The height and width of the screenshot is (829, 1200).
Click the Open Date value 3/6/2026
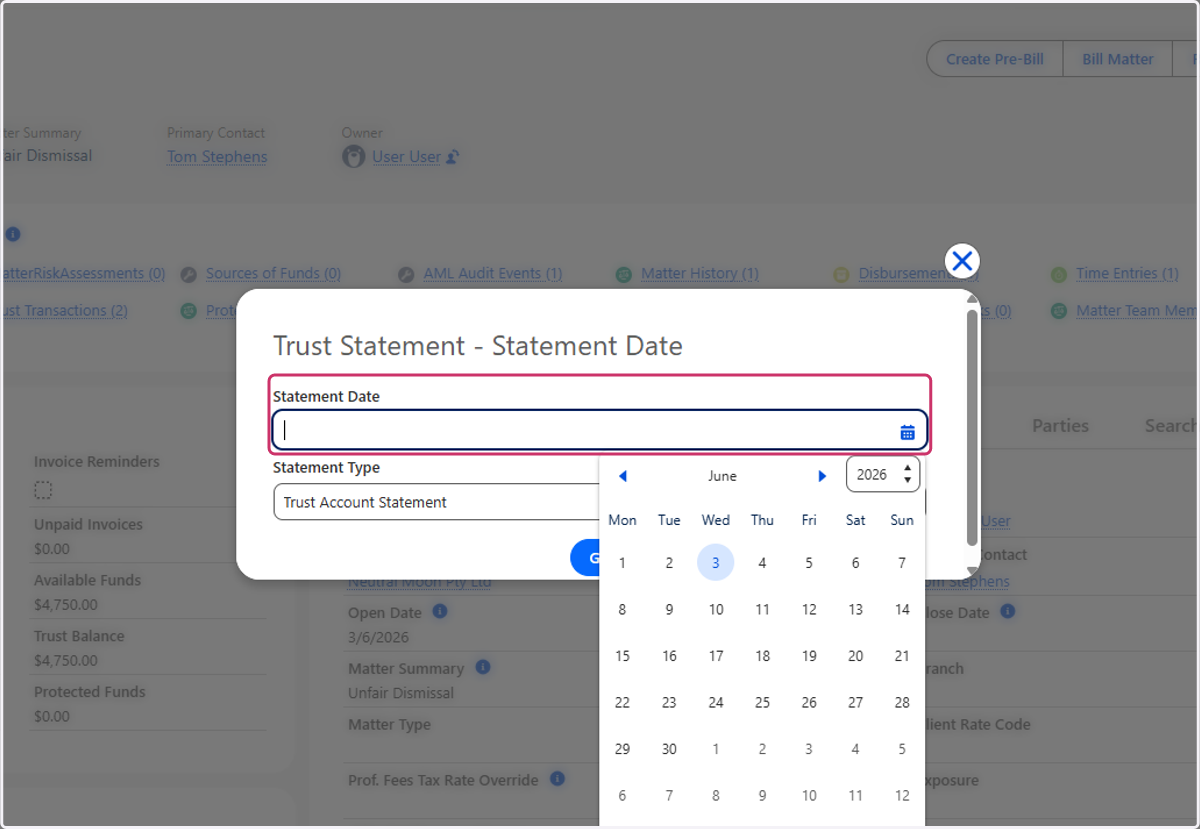[x=378, y=637]
